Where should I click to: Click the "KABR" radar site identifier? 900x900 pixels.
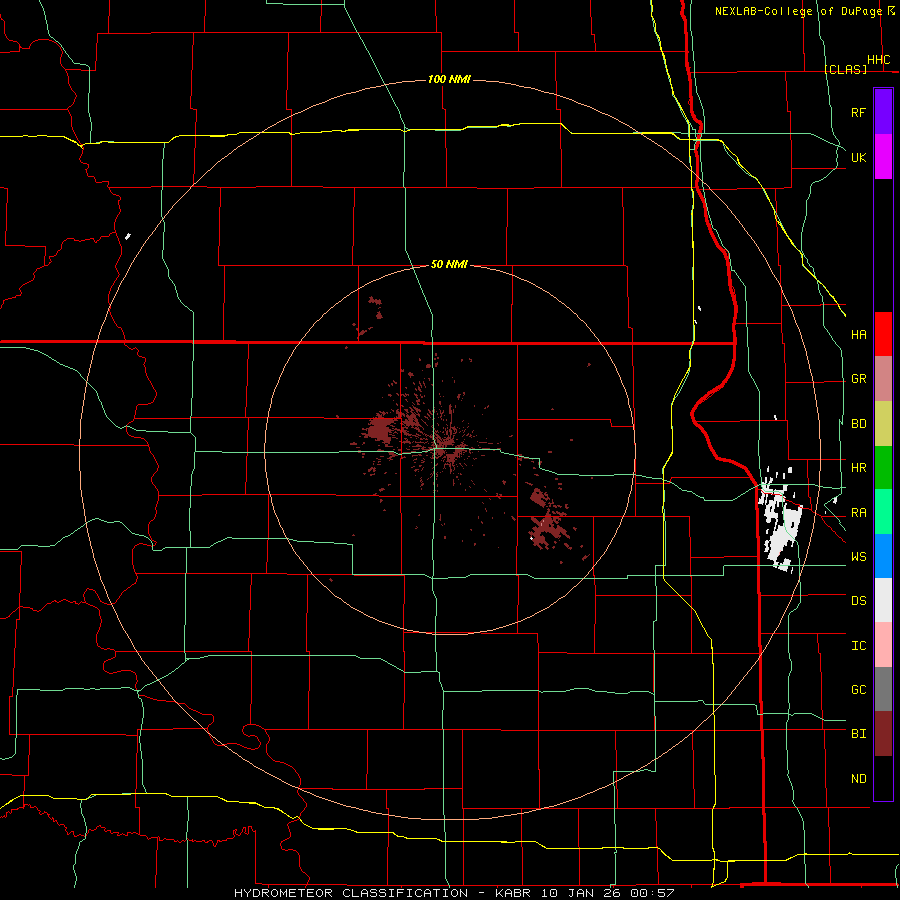(513, 893)
